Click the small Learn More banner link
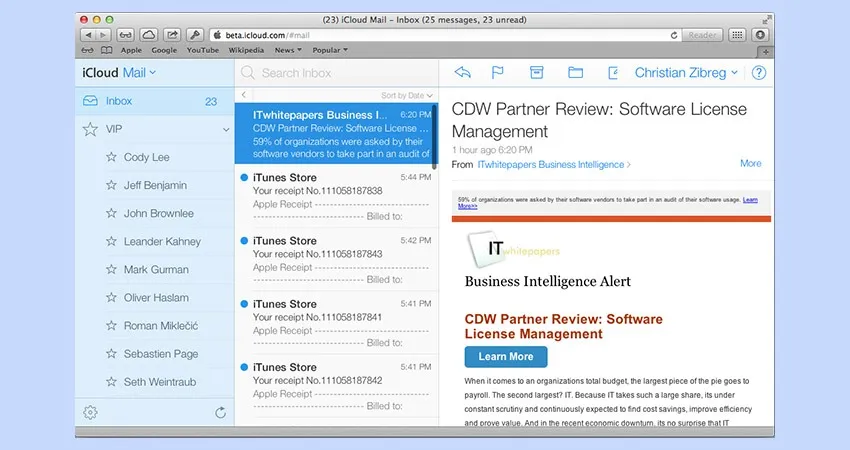Image resolution: width=850 pixels, height=450 pixels. (750, 200)
